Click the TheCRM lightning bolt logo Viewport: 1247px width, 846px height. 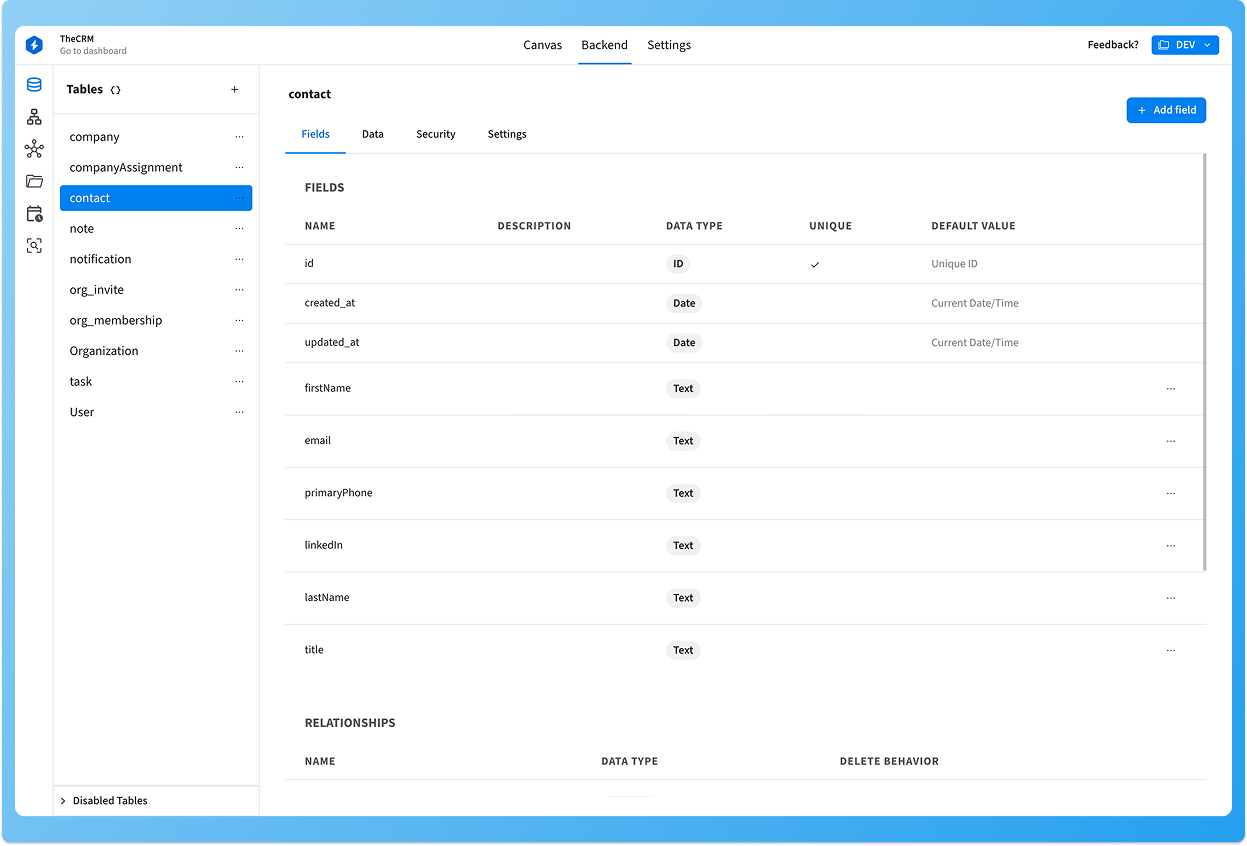click(x=34, y=45)
